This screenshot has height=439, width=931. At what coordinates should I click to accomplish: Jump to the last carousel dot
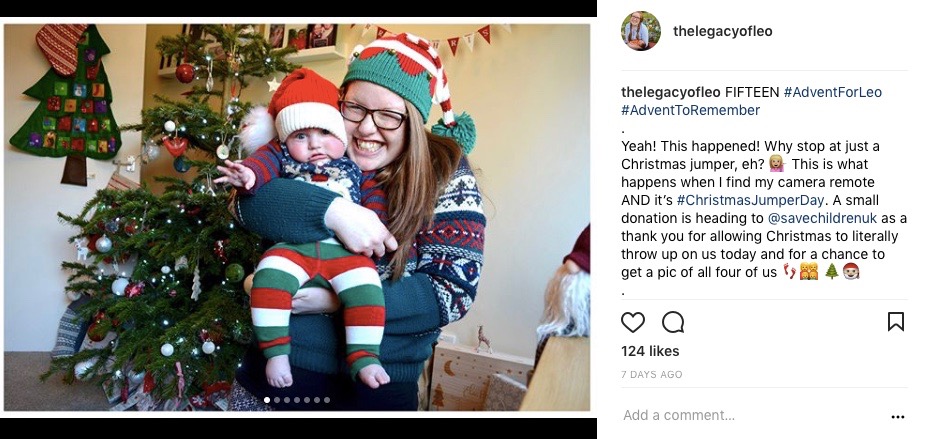tap(327, 400)
